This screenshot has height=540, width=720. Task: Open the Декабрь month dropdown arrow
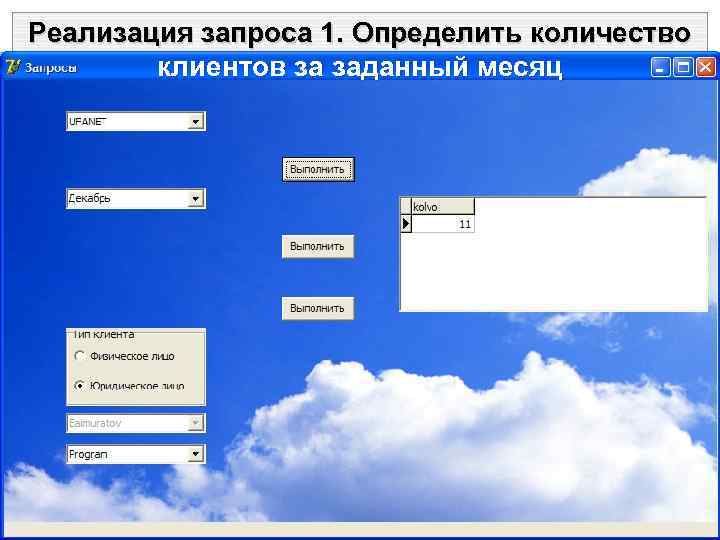coord(196,199)
